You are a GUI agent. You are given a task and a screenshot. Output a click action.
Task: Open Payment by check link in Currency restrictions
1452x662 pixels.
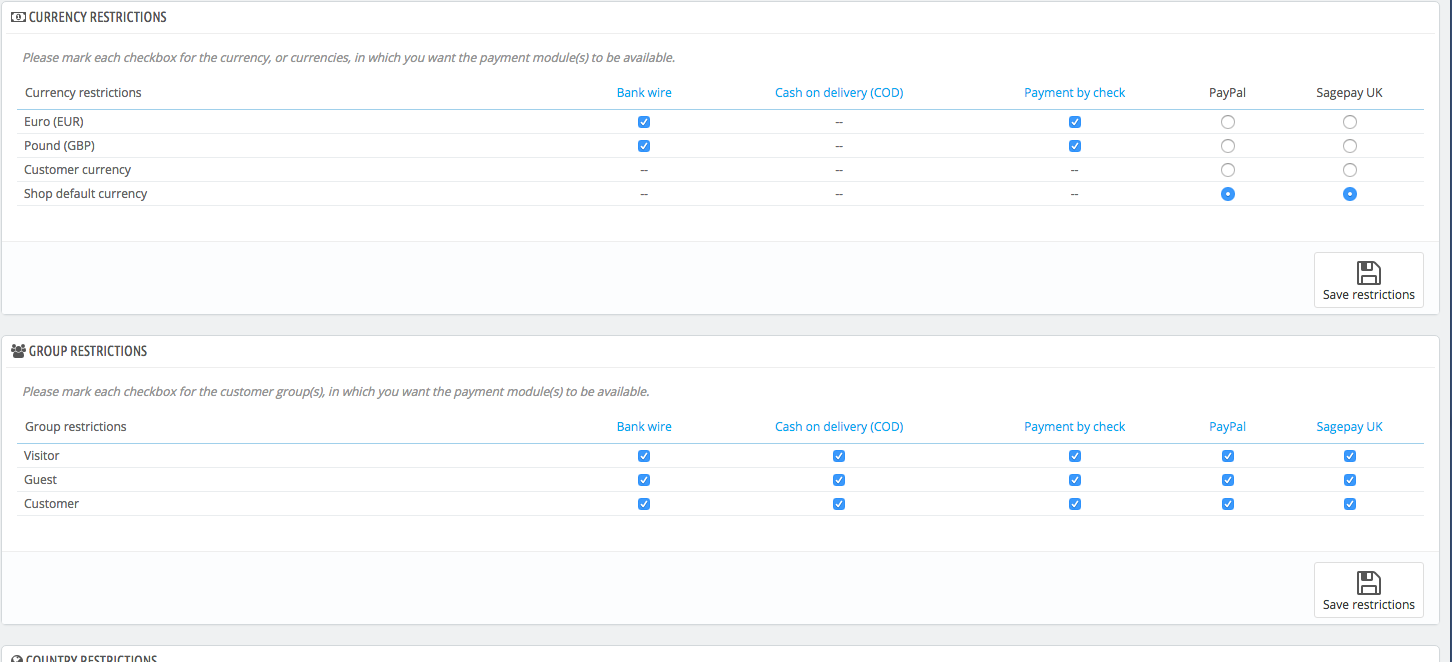click(1075, 93)
